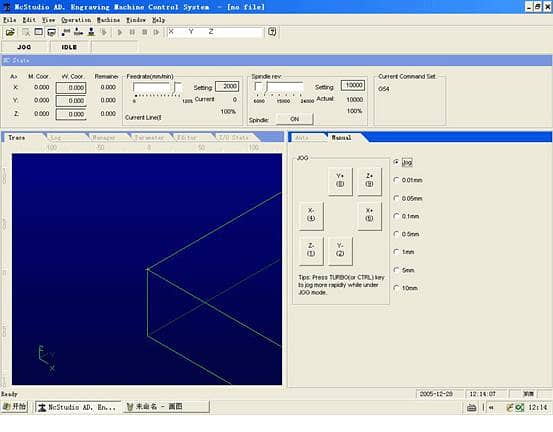The height and width of the screenshot is (432, 553).
Task: Click the resume-from-breakpoint double-arrow icon
Action: (157, 32)
